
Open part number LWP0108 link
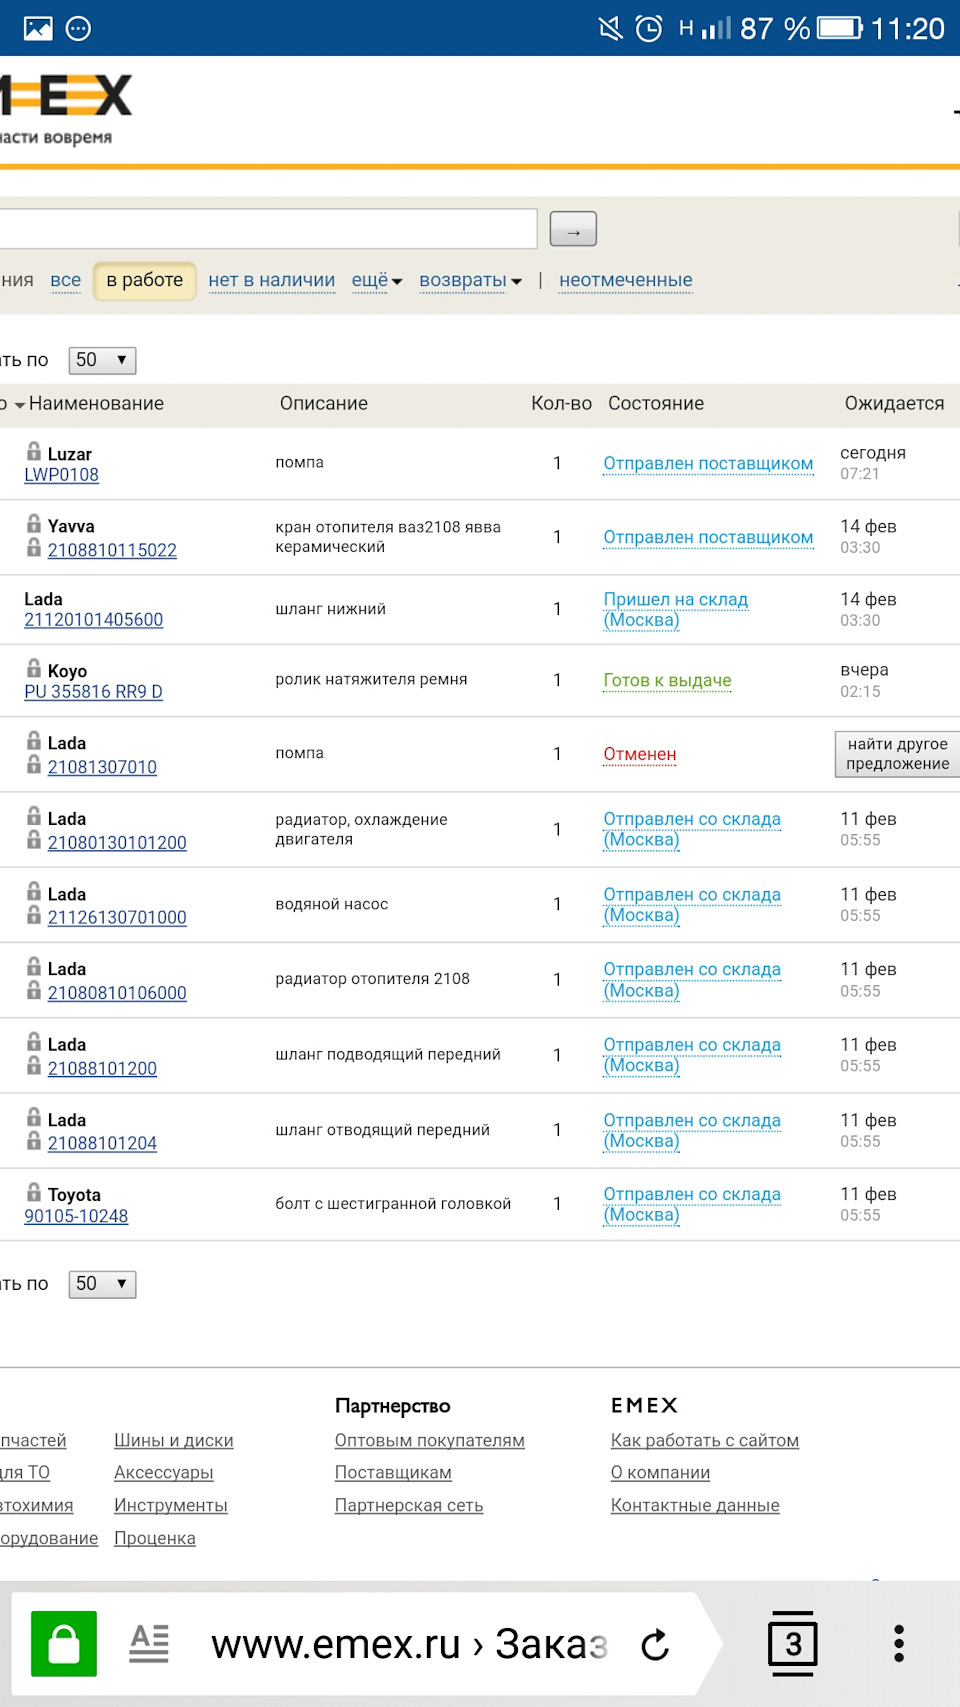tap(61, 475)
